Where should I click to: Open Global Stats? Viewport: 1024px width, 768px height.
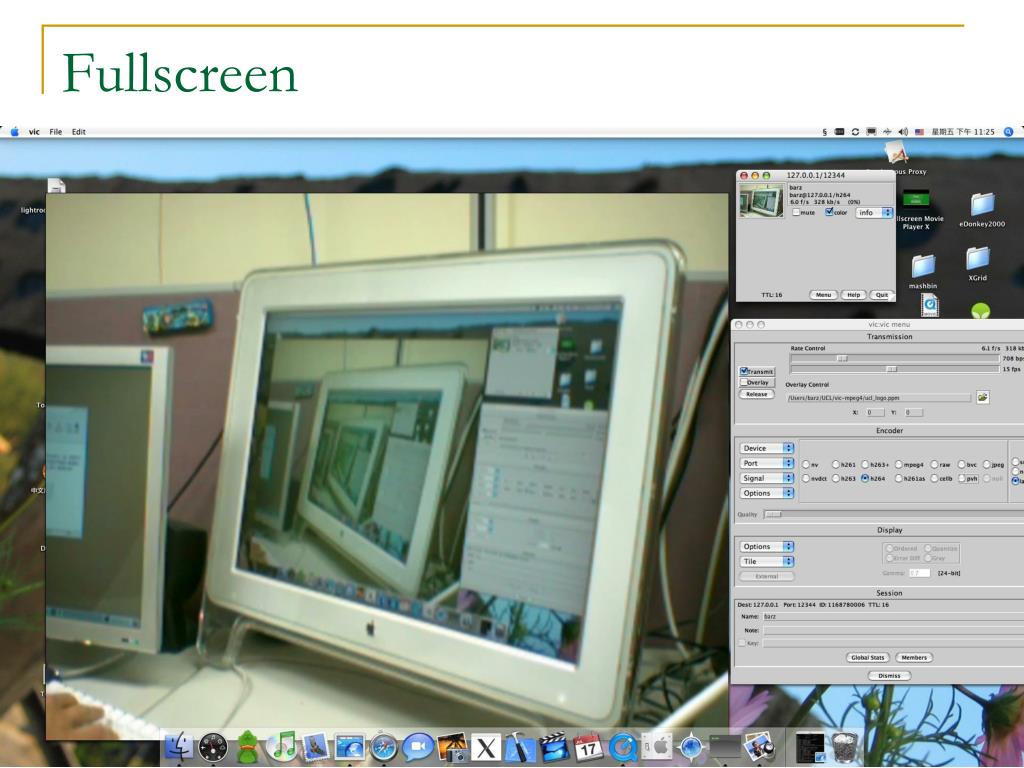tap(867, 658)
